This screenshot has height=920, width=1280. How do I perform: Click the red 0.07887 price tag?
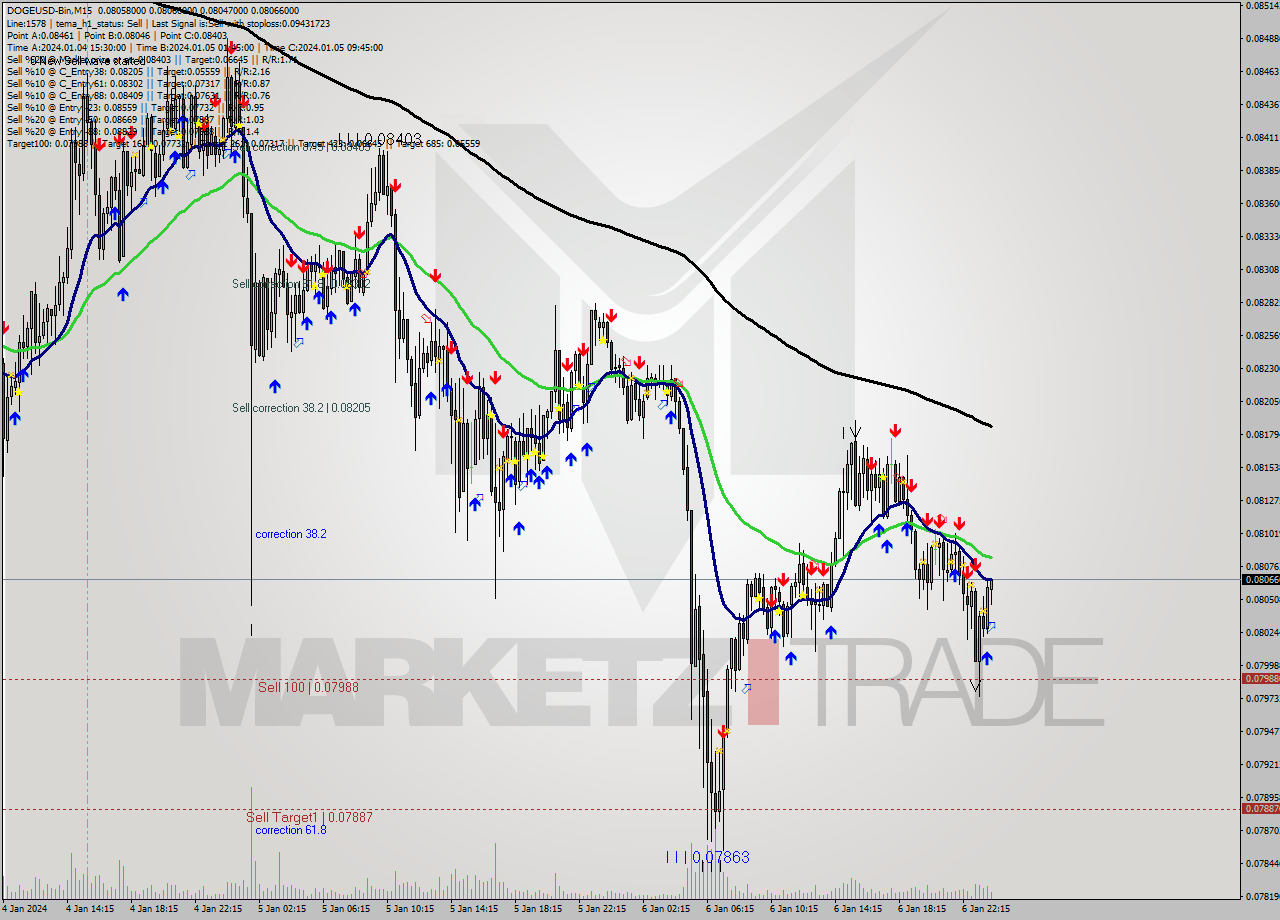[1259, 808]
